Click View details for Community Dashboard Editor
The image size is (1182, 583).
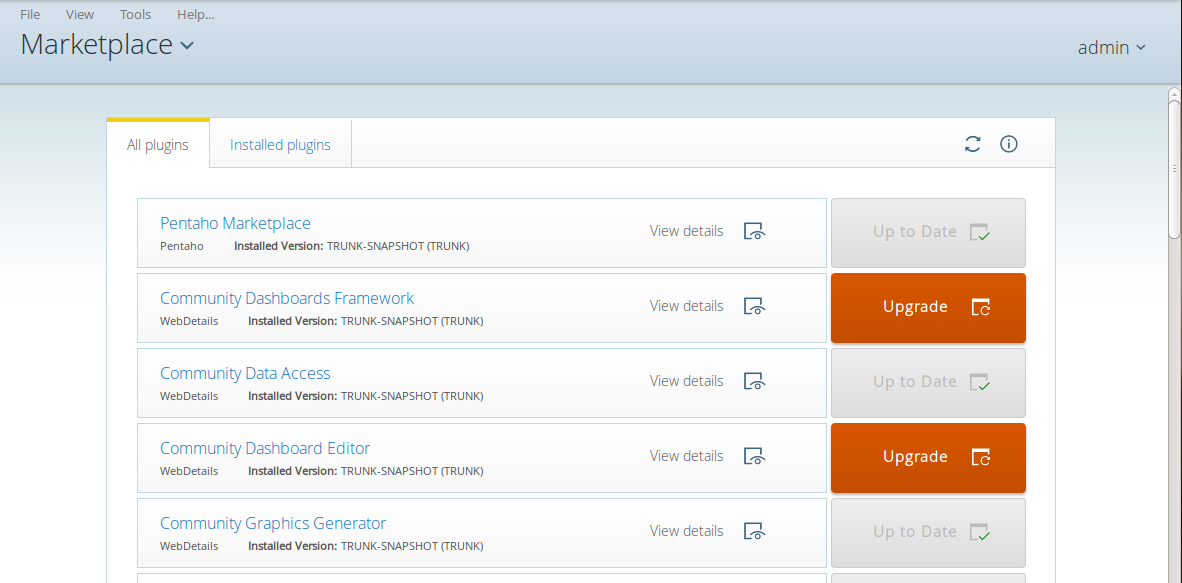(x=686, y=456)
